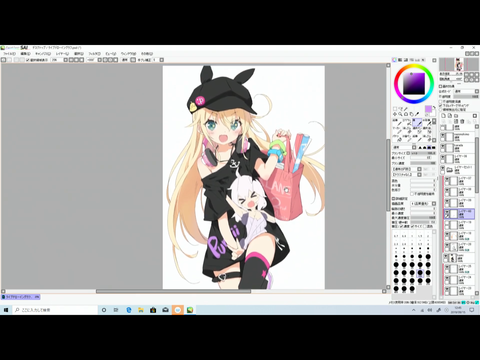Select the eyedropper color picker tool
This screenshot has height=360, width=480.
(417, 114)
